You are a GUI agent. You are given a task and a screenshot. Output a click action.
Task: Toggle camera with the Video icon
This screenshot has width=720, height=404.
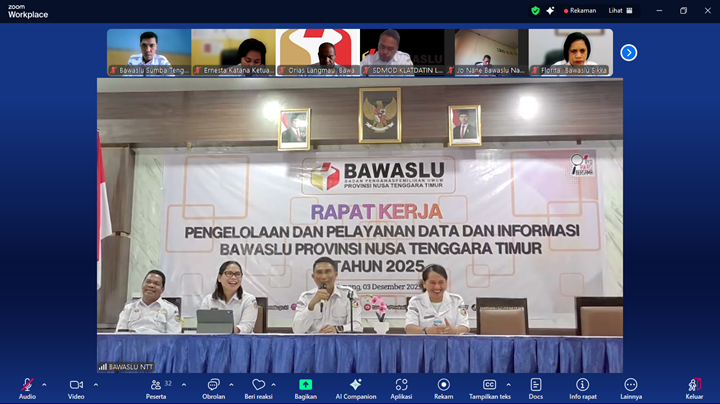pyautogui.click(x=76, y=385)
